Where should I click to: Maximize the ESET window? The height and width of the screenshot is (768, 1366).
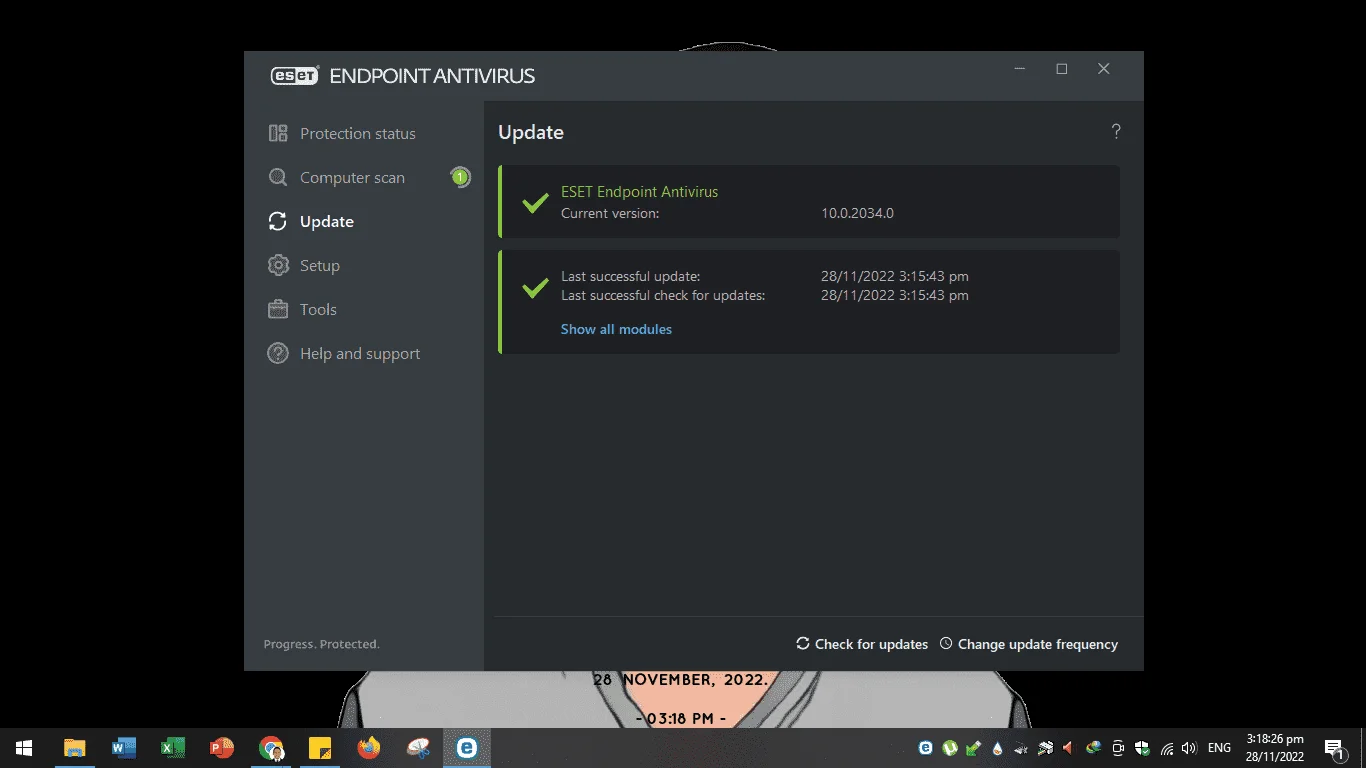click(x=1062, y=69)
